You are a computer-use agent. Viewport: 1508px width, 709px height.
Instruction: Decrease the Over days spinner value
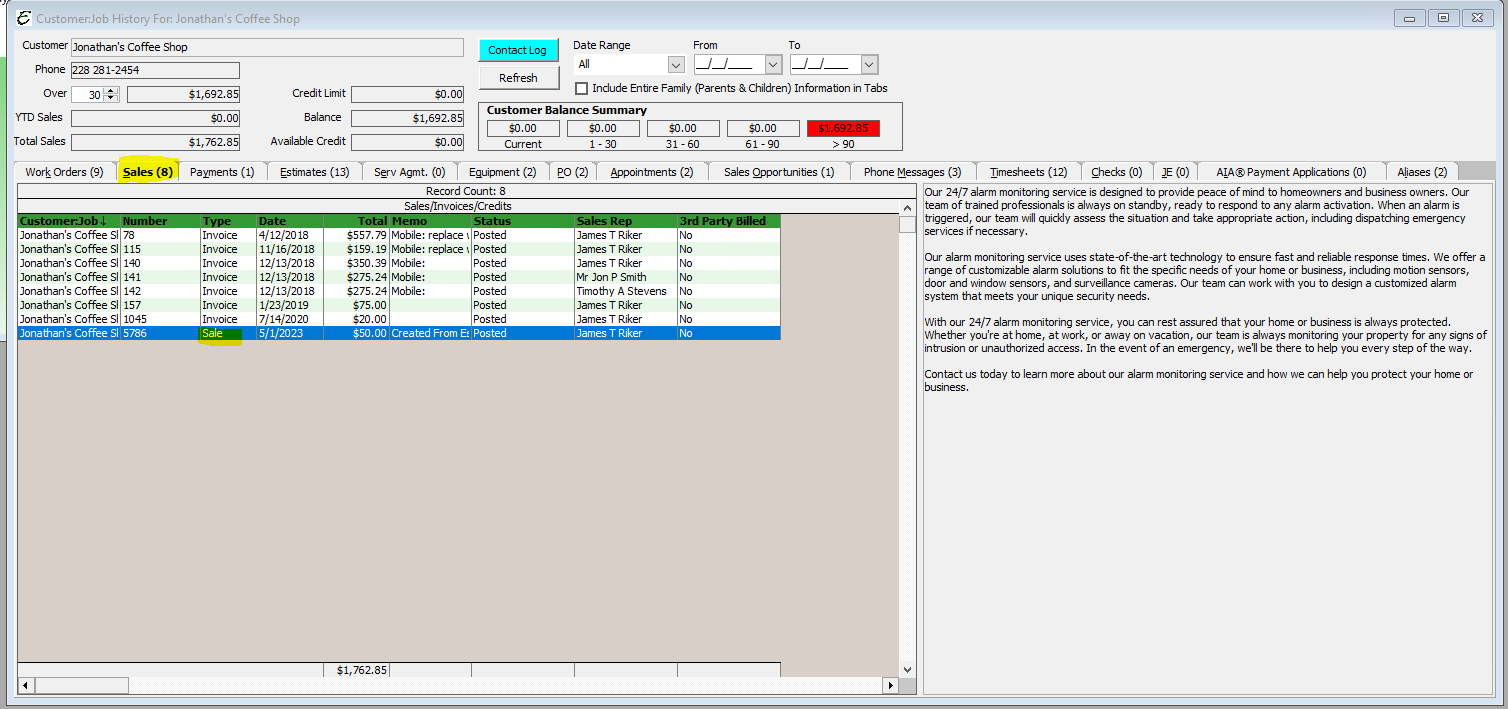pos(111,98)
